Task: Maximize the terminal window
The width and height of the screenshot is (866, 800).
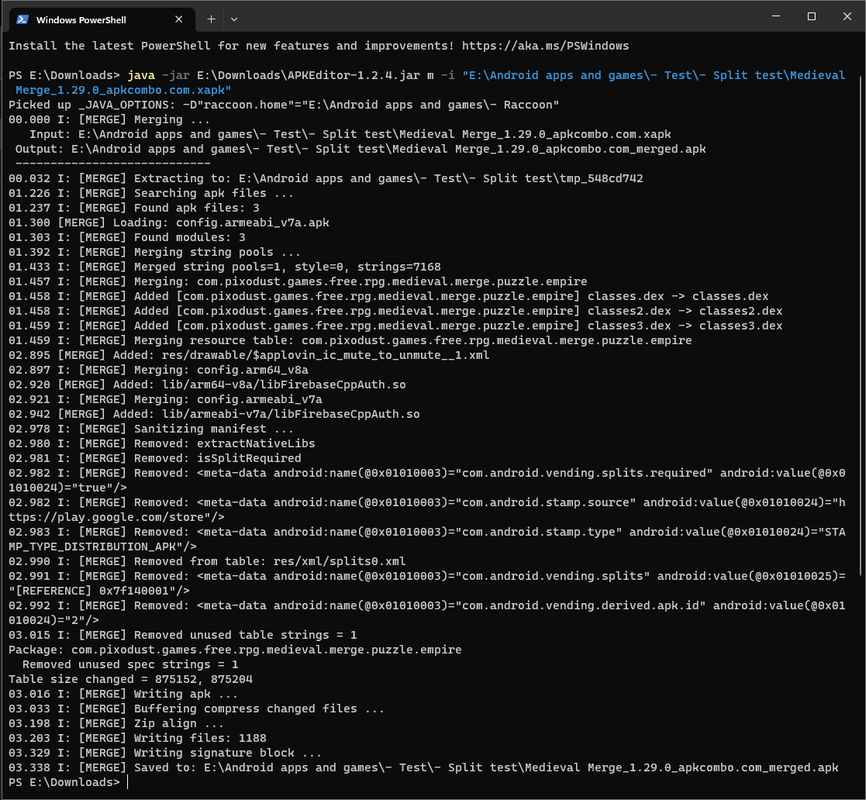Action: pyautogui.click(x=811, y=17)
